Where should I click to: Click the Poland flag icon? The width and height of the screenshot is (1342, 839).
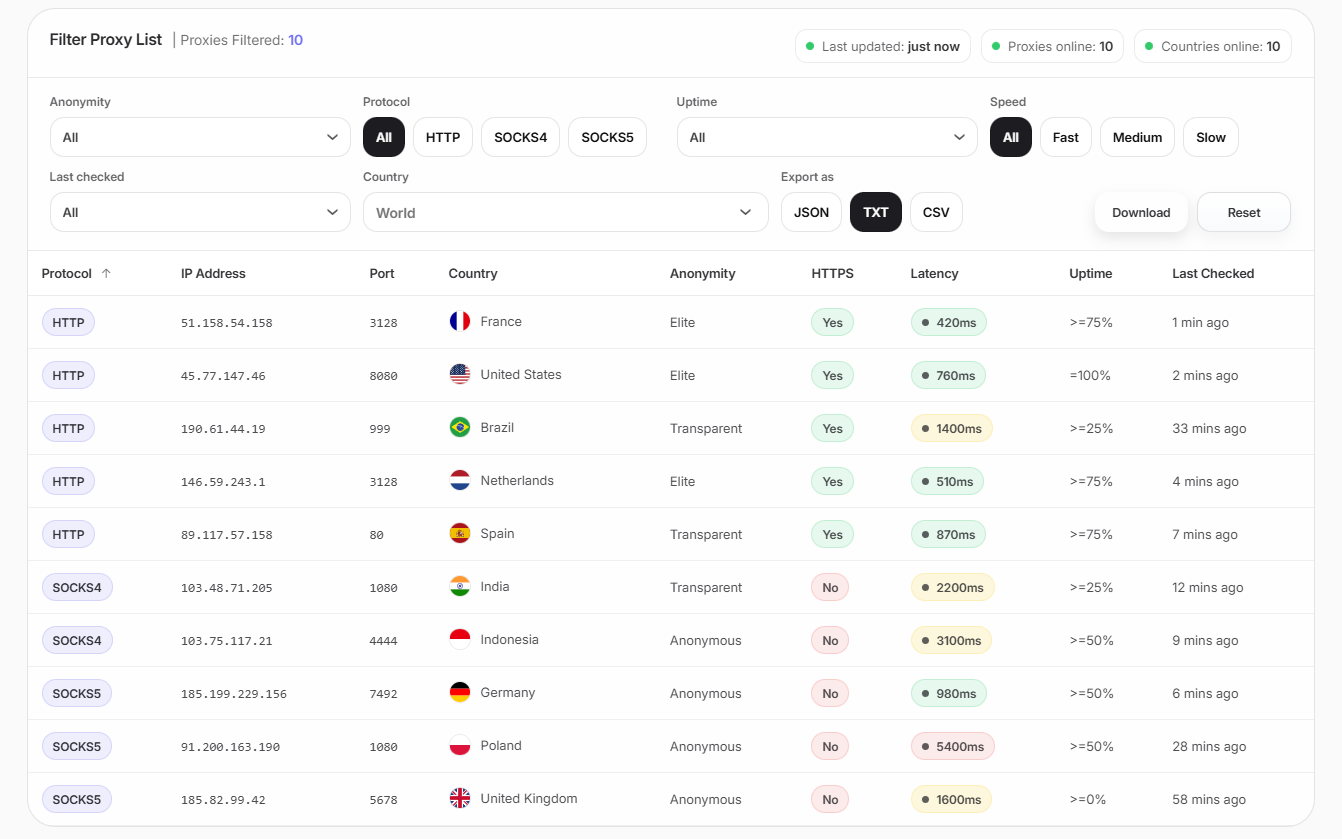tap(460, 745)
